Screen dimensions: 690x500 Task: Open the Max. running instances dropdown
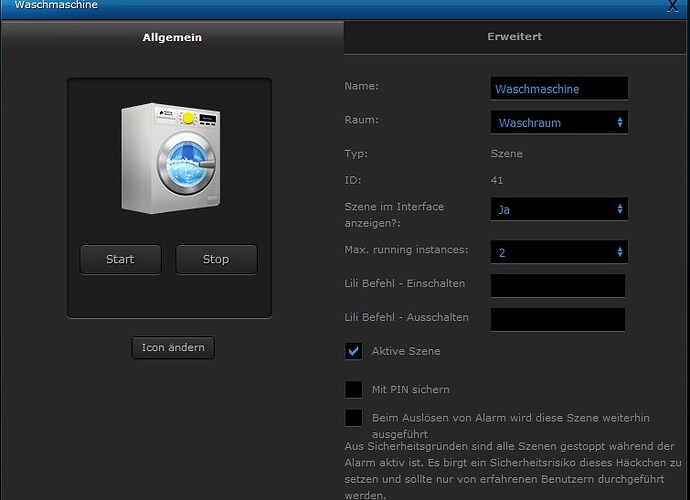pyautogui.click(x=558, y=252)
